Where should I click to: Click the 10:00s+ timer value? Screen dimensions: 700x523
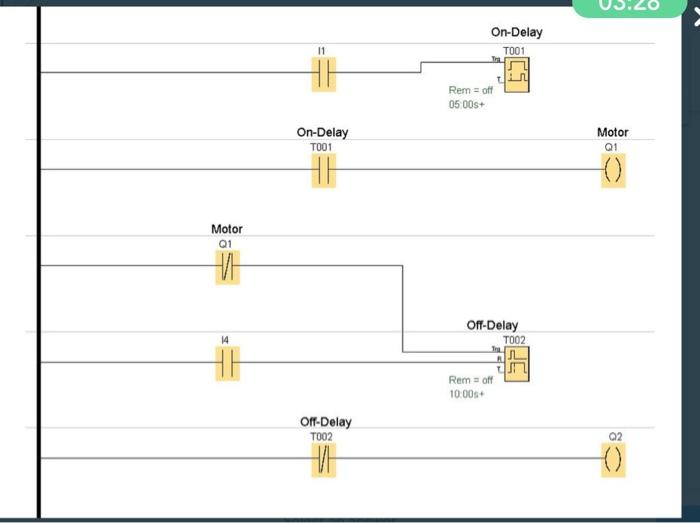pos(467,394)
